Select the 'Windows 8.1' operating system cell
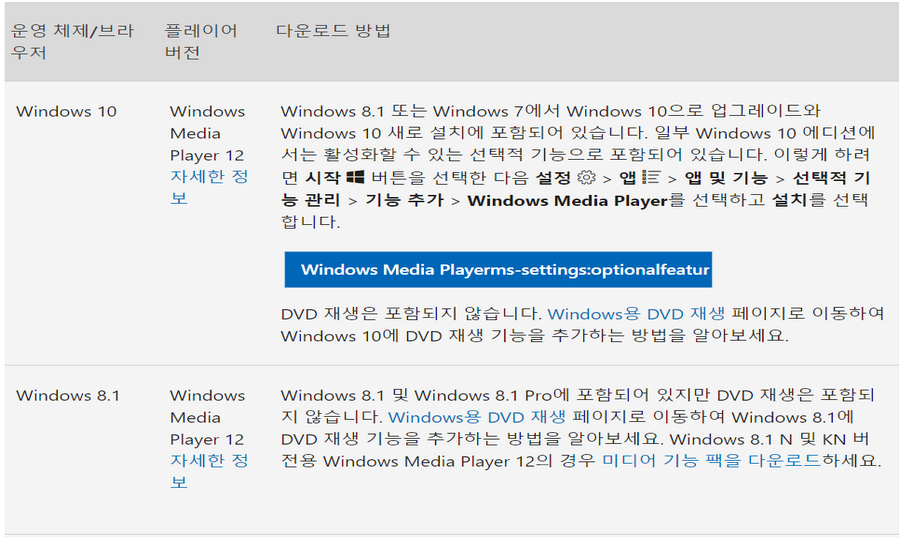This screenshot has height=537, width=900. tap(68, 395)
